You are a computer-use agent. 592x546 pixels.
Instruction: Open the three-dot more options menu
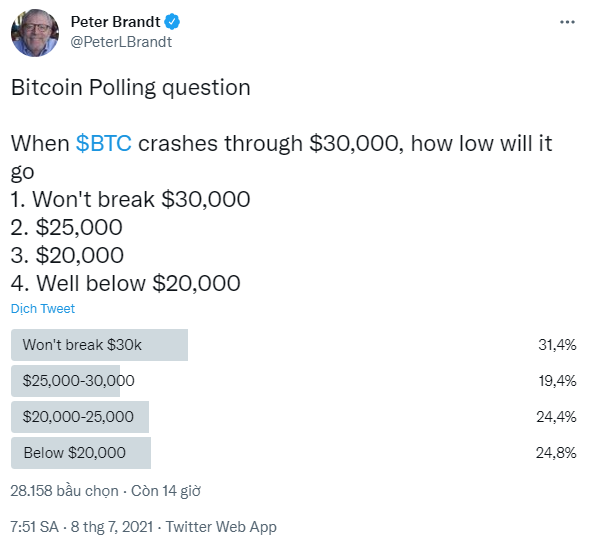click(567, 22)
